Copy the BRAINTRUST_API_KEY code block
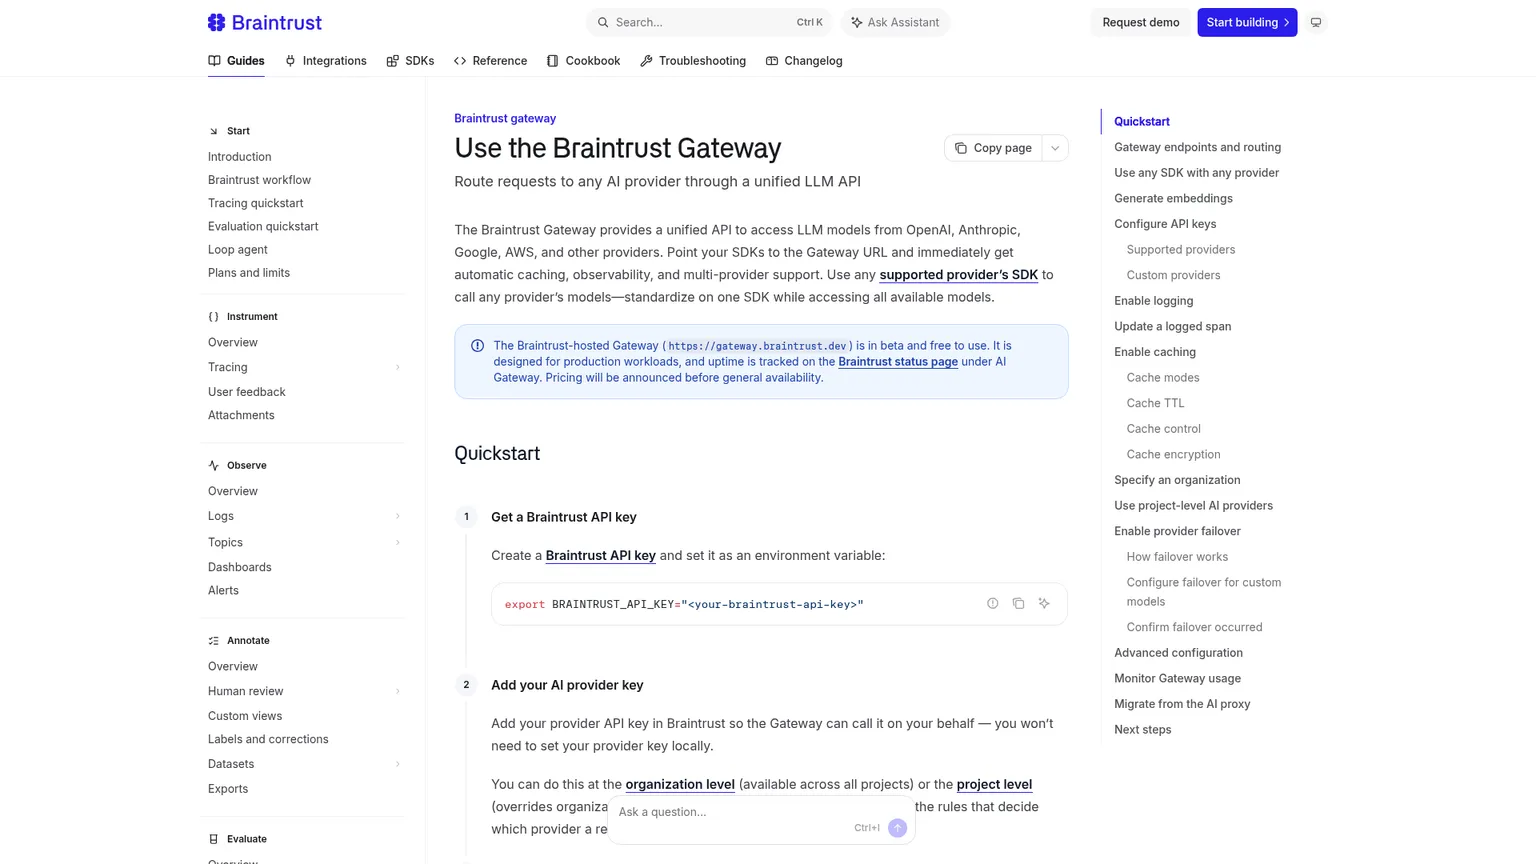 (x=1018, y=604)
